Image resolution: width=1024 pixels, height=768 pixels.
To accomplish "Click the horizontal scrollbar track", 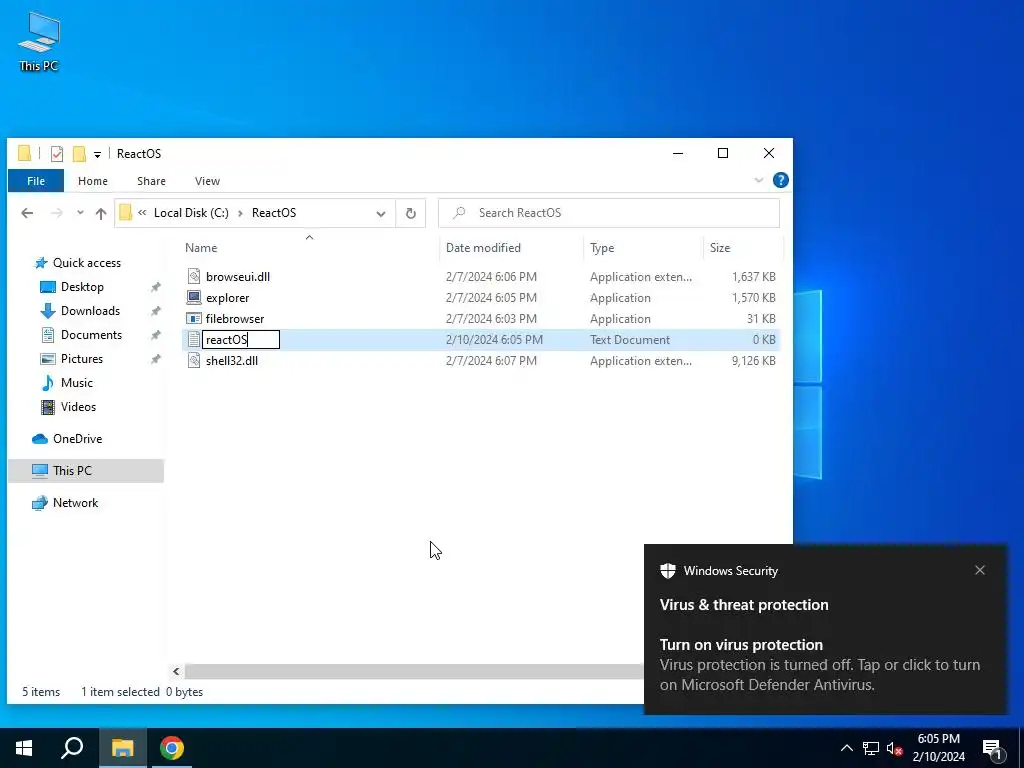I will pos(413,671).
